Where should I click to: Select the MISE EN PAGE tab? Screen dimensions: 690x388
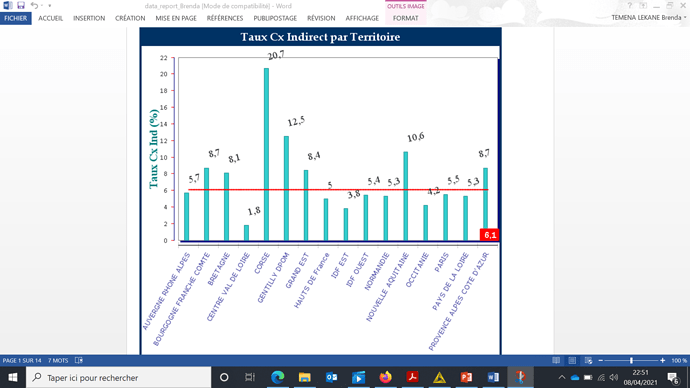(x=176, y=18)
